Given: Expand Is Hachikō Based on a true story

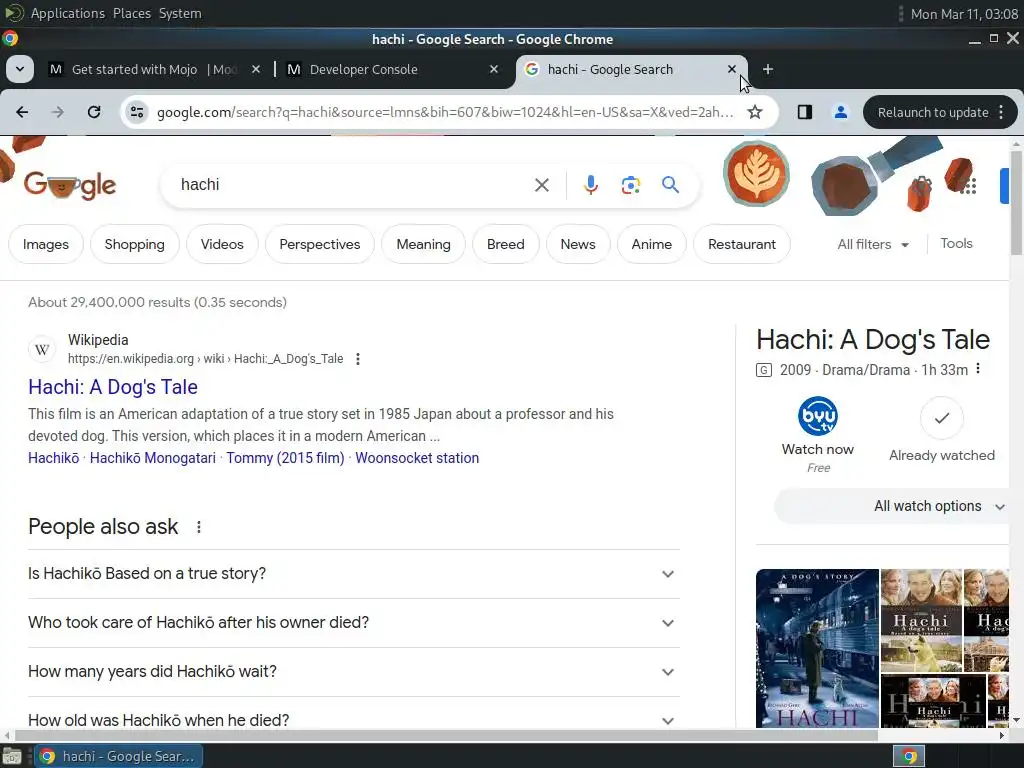Looking at the screenshot, I should click(354, 573).
